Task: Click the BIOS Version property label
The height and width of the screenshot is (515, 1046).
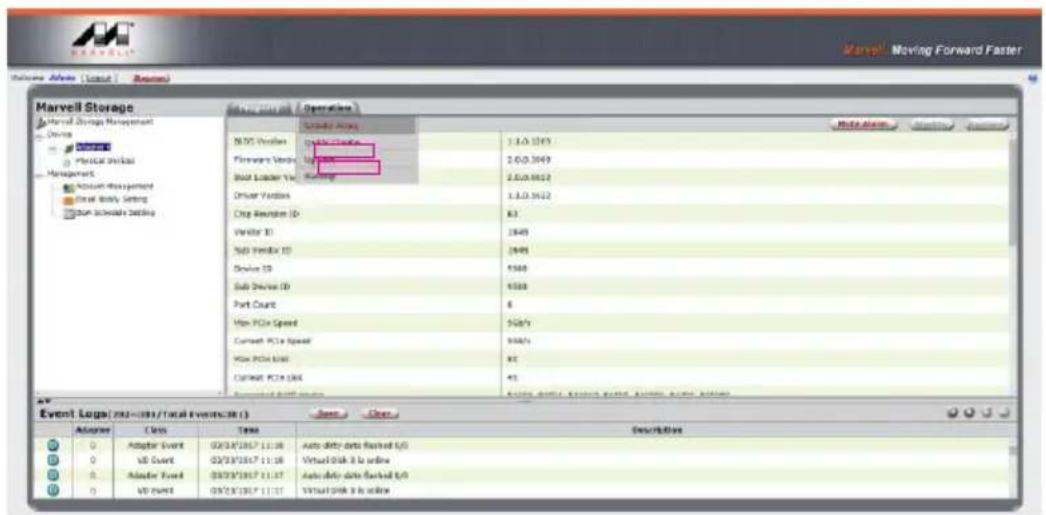Action: 260,141
